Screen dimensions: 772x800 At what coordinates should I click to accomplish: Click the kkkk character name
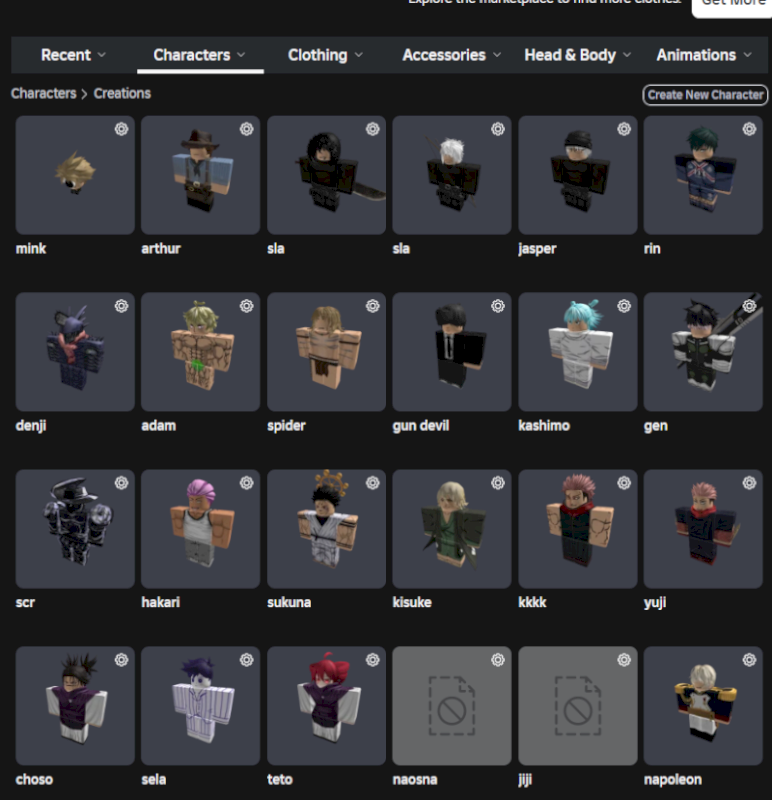[x=532, y=603]
